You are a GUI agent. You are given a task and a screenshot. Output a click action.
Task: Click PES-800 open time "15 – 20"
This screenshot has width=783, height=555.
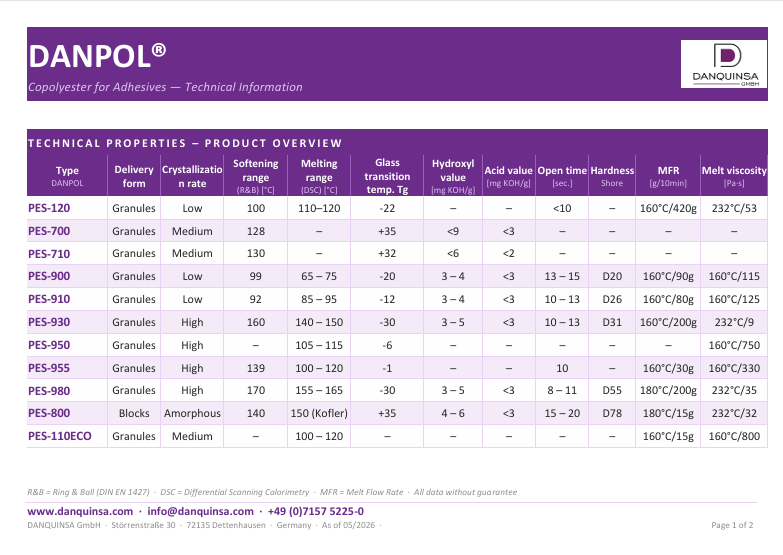pyautogui.click(x=562, y=413)
